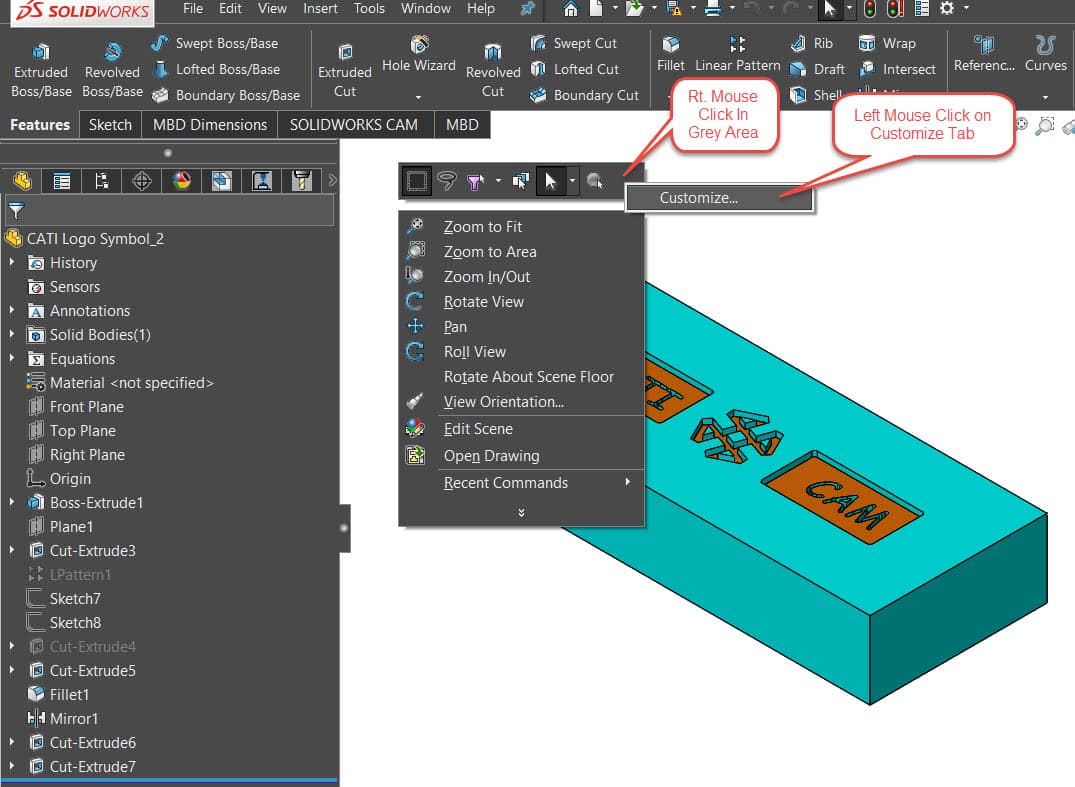Image resolution: width=1075 pixels, height=787 pixels.
Task: Open Options with the gear icon
Action: pyautogui.click(x=947, y=9)
